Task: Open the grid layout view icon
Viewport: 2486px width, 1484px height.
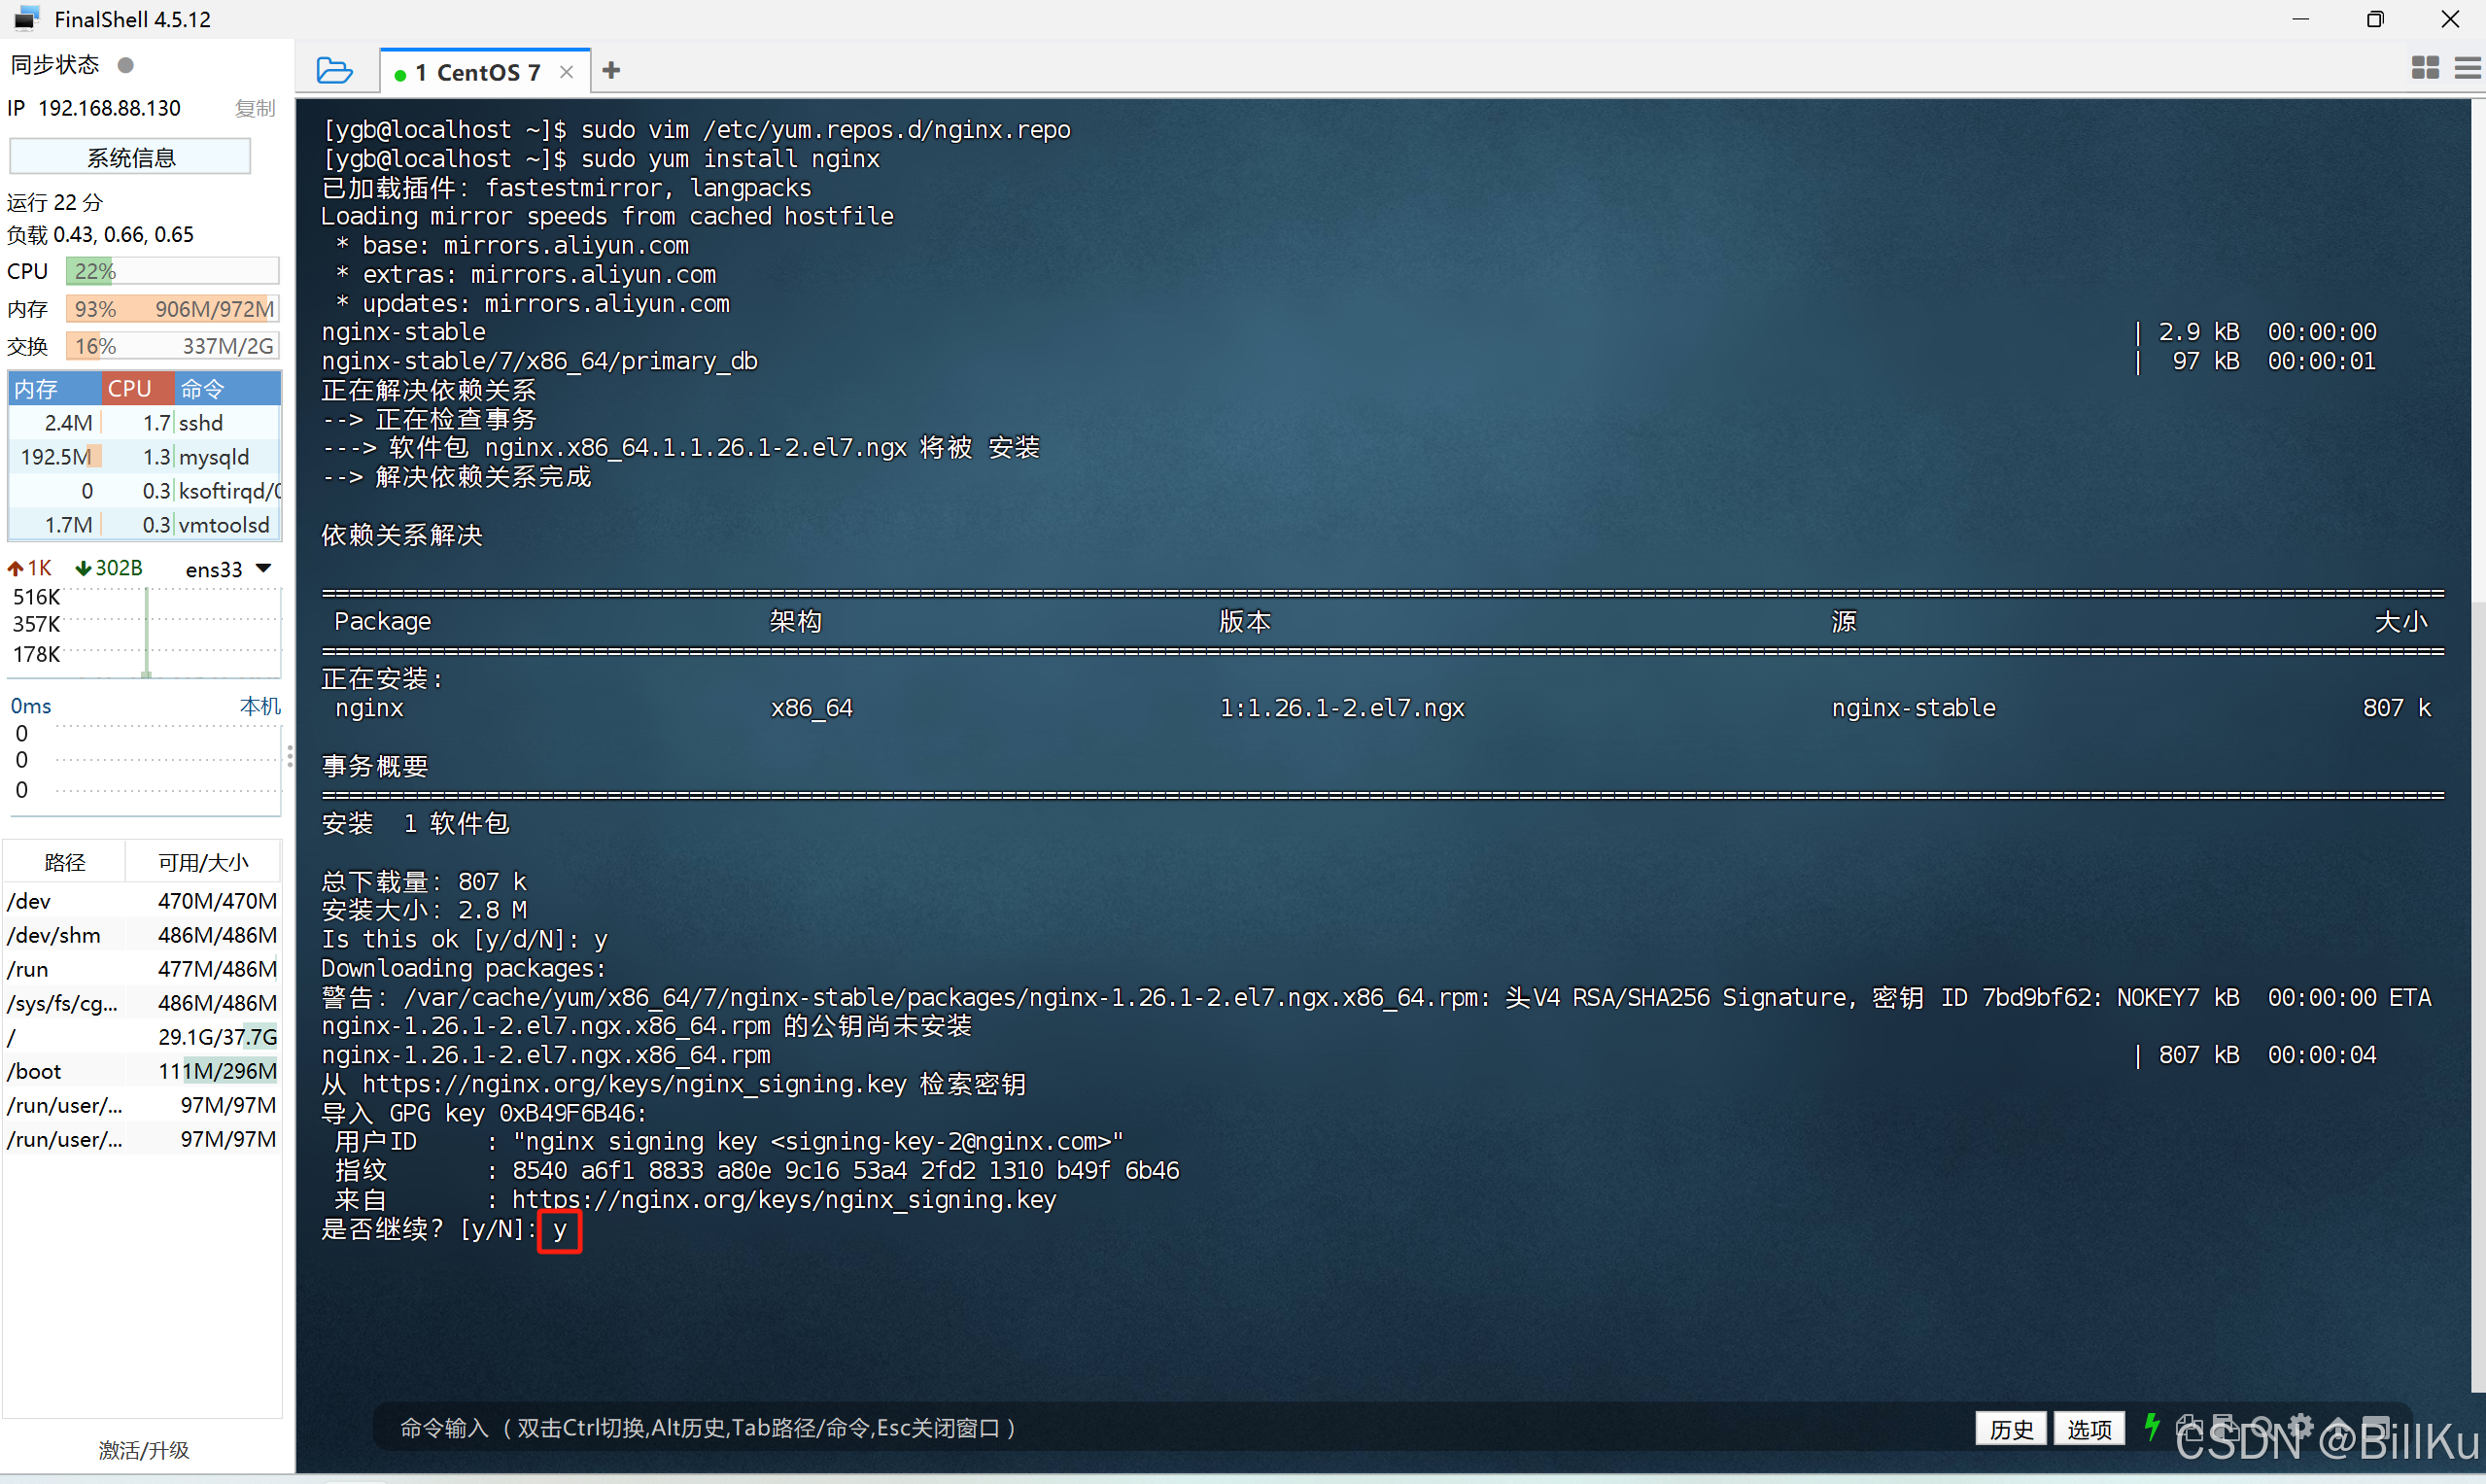Action: 2425,68
